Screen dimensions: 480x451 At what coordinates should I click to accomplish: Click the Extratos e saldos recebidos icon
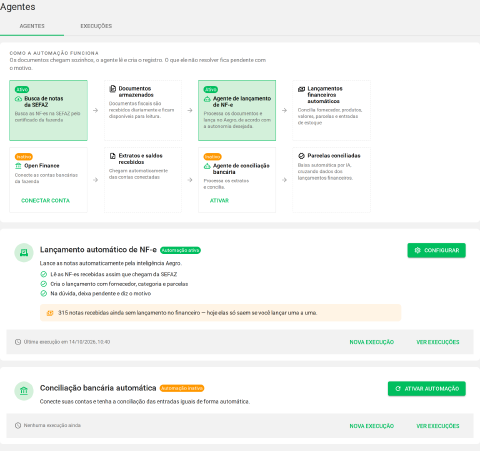pyautogui.click(x=113, y=156)
